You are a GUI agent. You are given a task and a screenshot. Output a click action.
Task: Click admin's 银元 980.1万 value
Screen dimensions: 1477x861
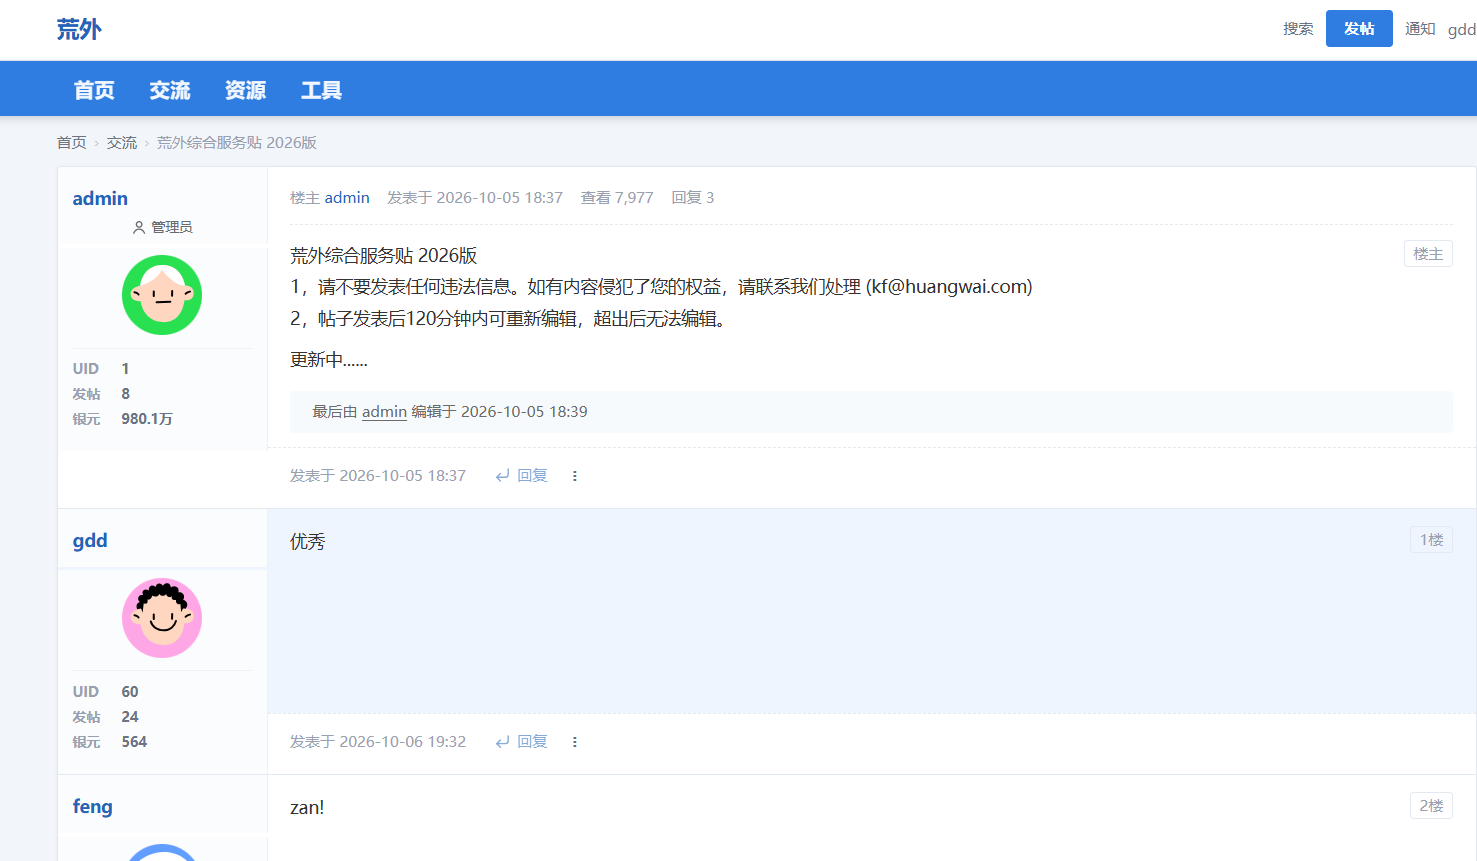[x=147, y=419]
